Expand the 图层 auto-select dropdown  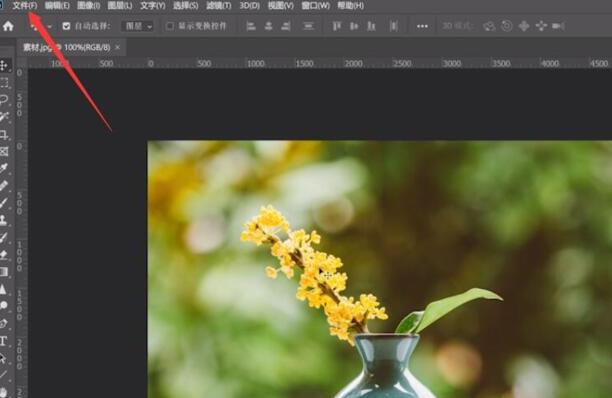tap(137, 26)
